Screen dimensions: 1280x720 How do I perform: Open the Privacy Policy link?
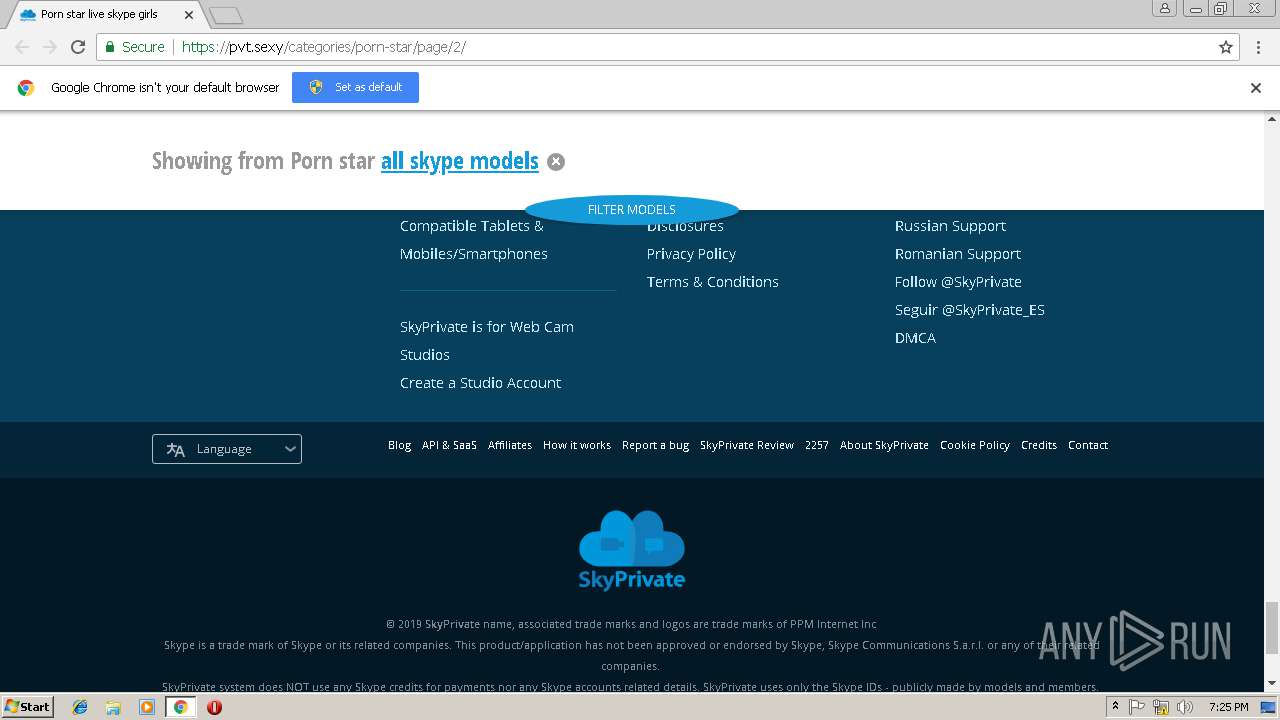click(x=691, y=254)
